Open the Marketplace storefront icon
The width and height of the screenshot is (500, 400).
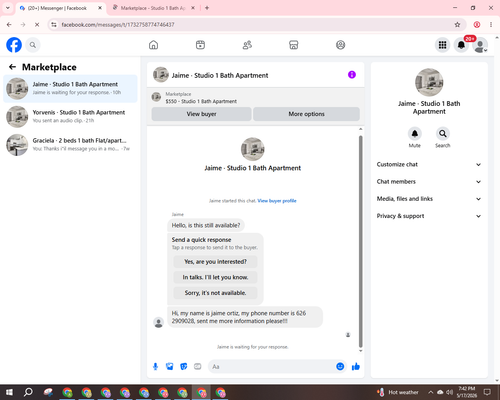click(294, 45)
